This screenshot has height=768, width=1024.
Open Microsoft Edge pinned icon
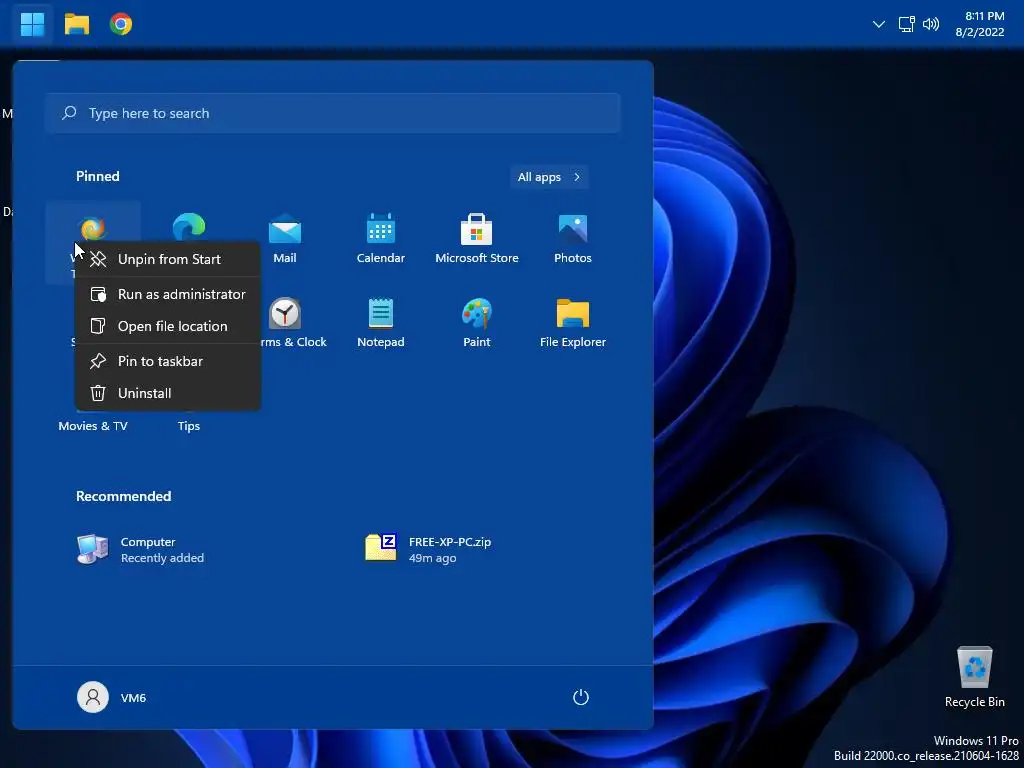189,227
